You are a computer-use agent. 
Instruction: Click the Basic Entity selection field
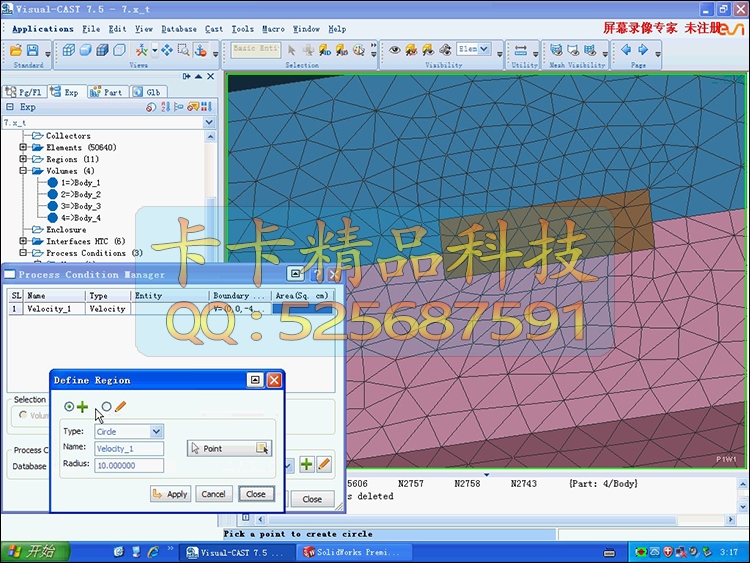click(255, 50)
